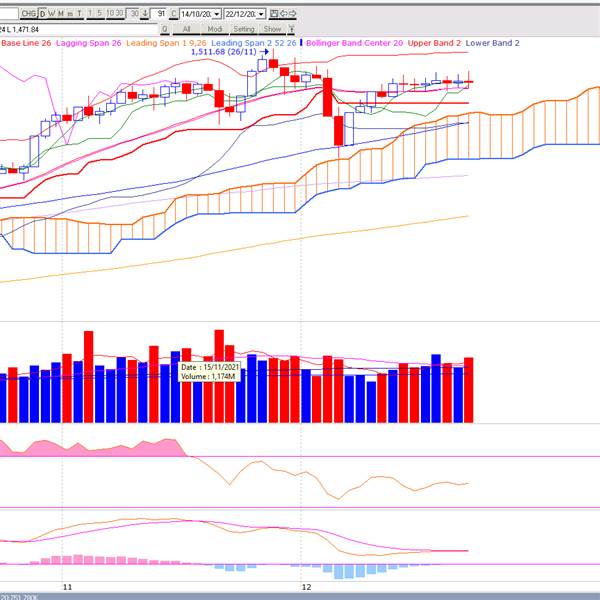Click the Q button in indicator bar
600x600 pixels.
(x=165, y=29)
